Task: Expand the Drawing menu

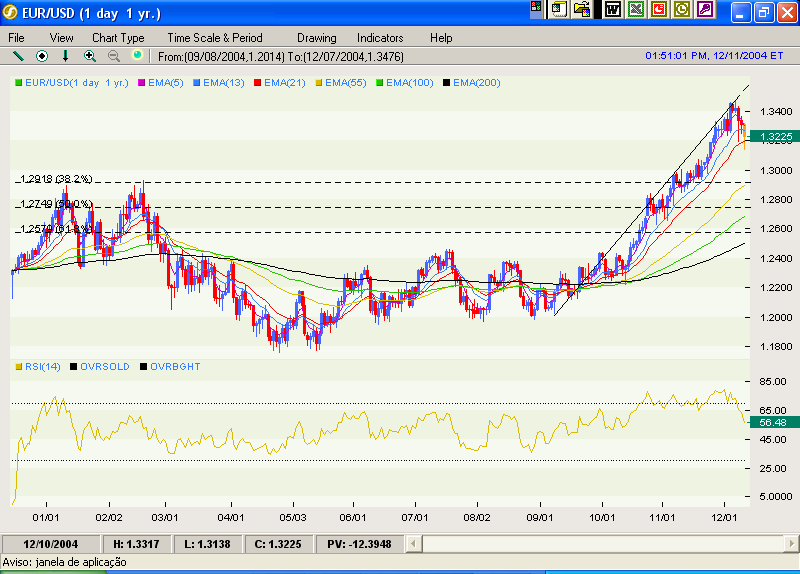Action: [316, 37]
